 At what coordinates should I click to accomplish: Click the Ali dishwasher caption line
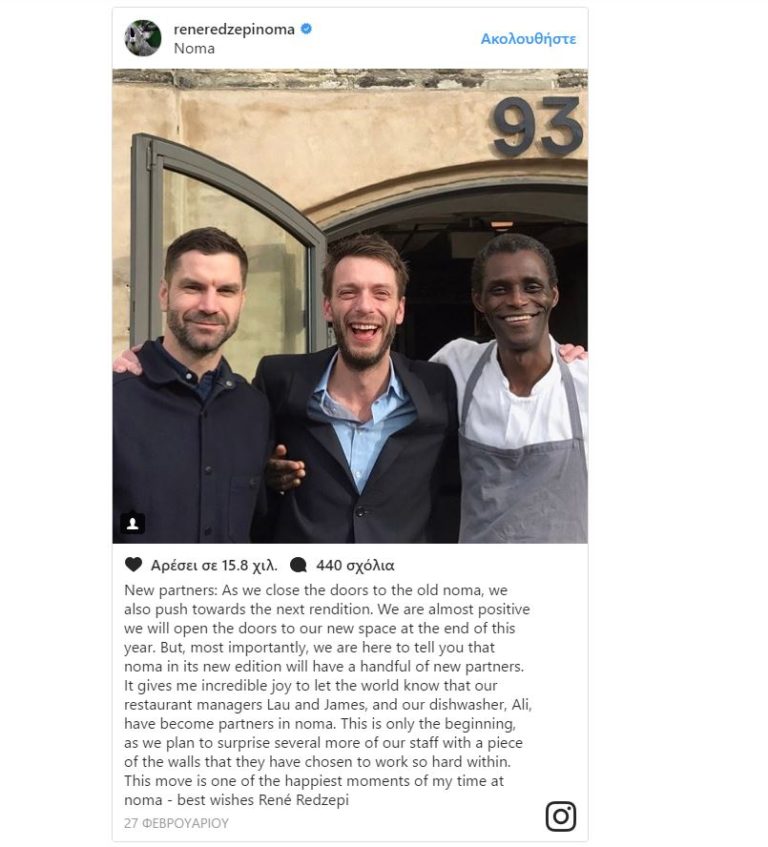click(x=328, y=704)
